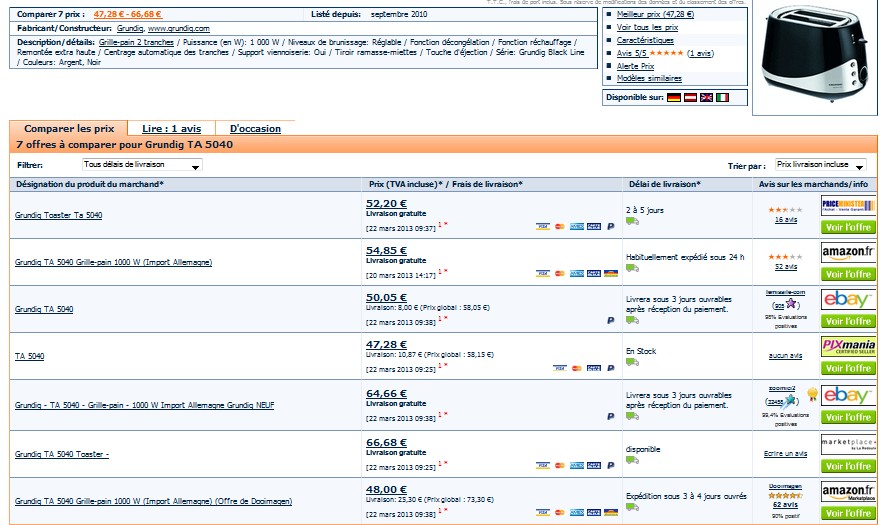Click five-star rating next to Avis 5/5
Screen dimensions: 886x525
point(666,53)
